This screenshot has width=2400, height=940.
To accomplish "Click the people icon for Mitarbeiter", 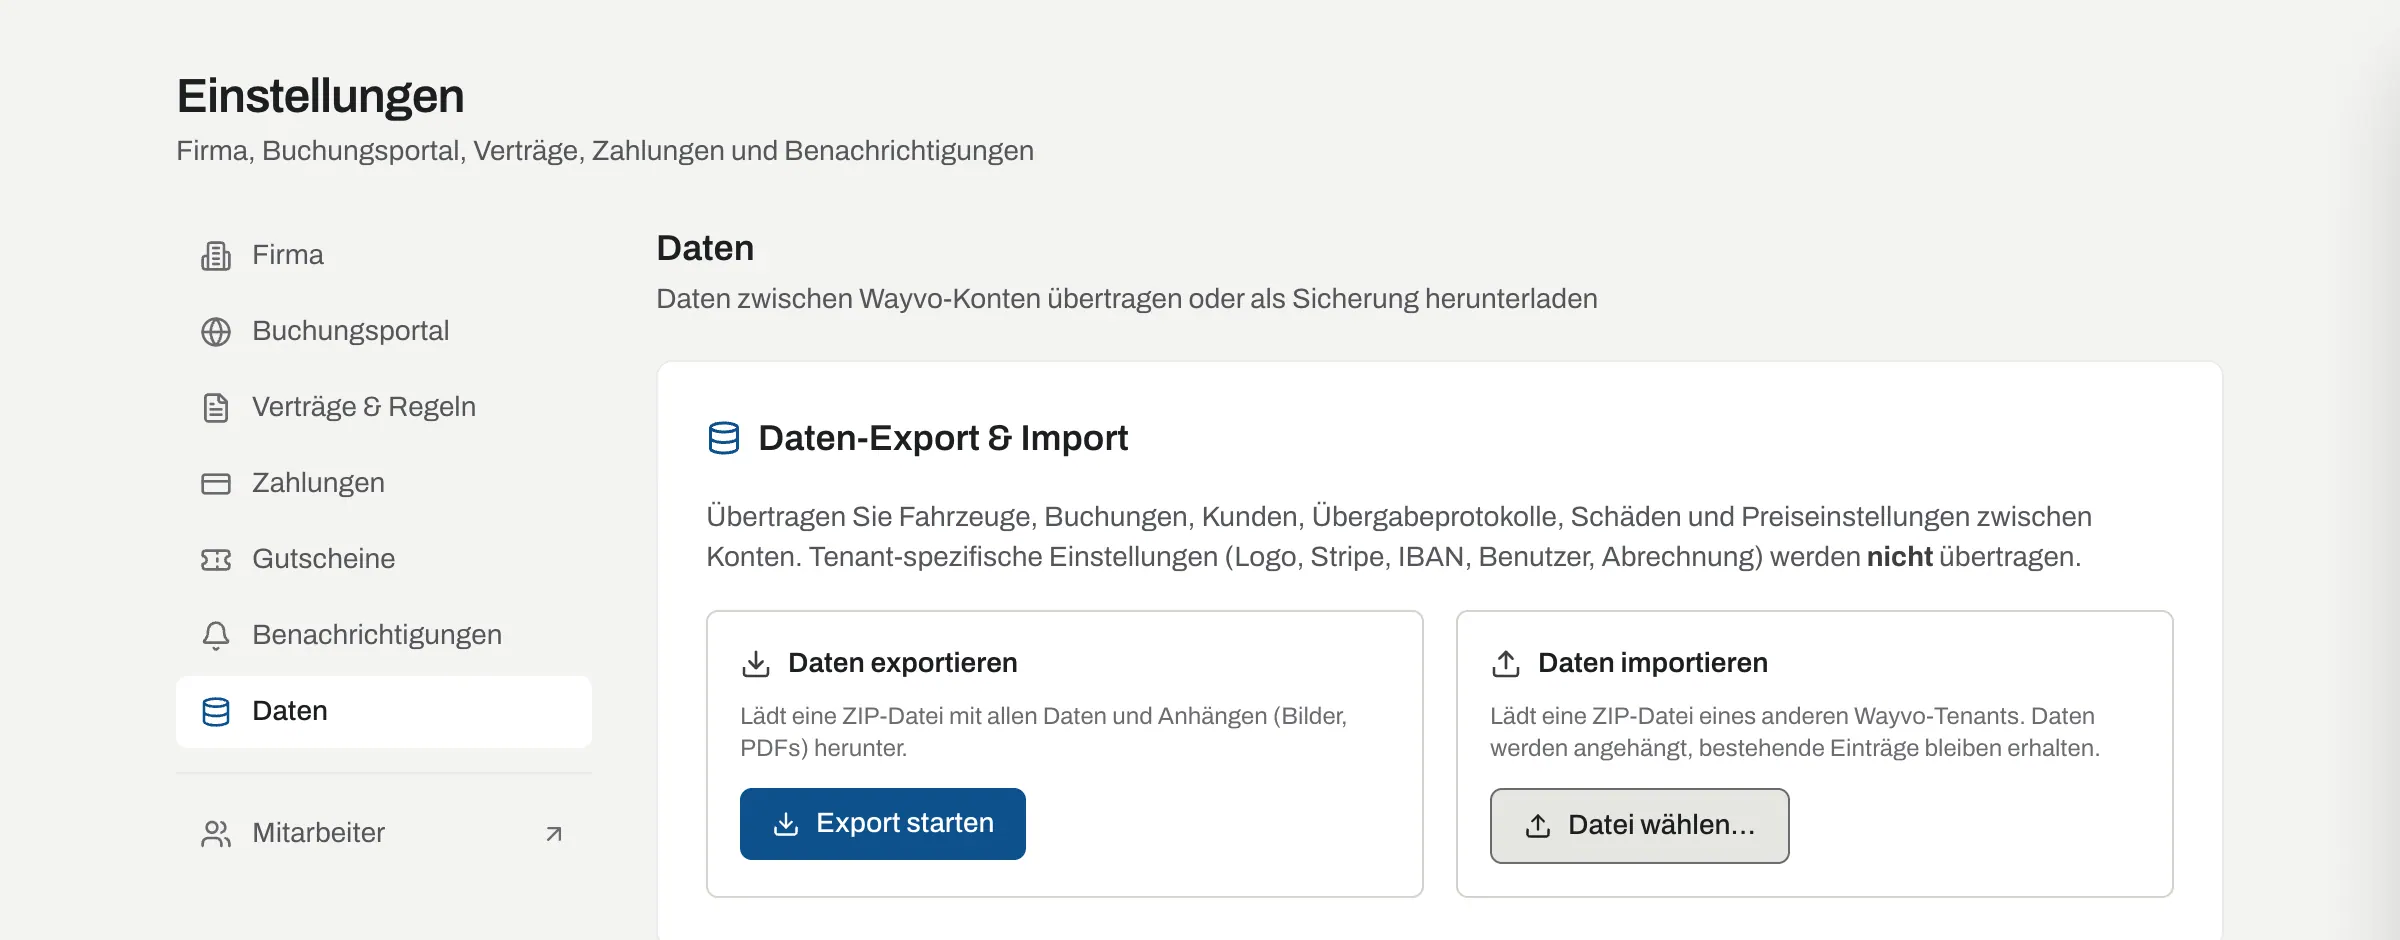I will click(216, 834).
